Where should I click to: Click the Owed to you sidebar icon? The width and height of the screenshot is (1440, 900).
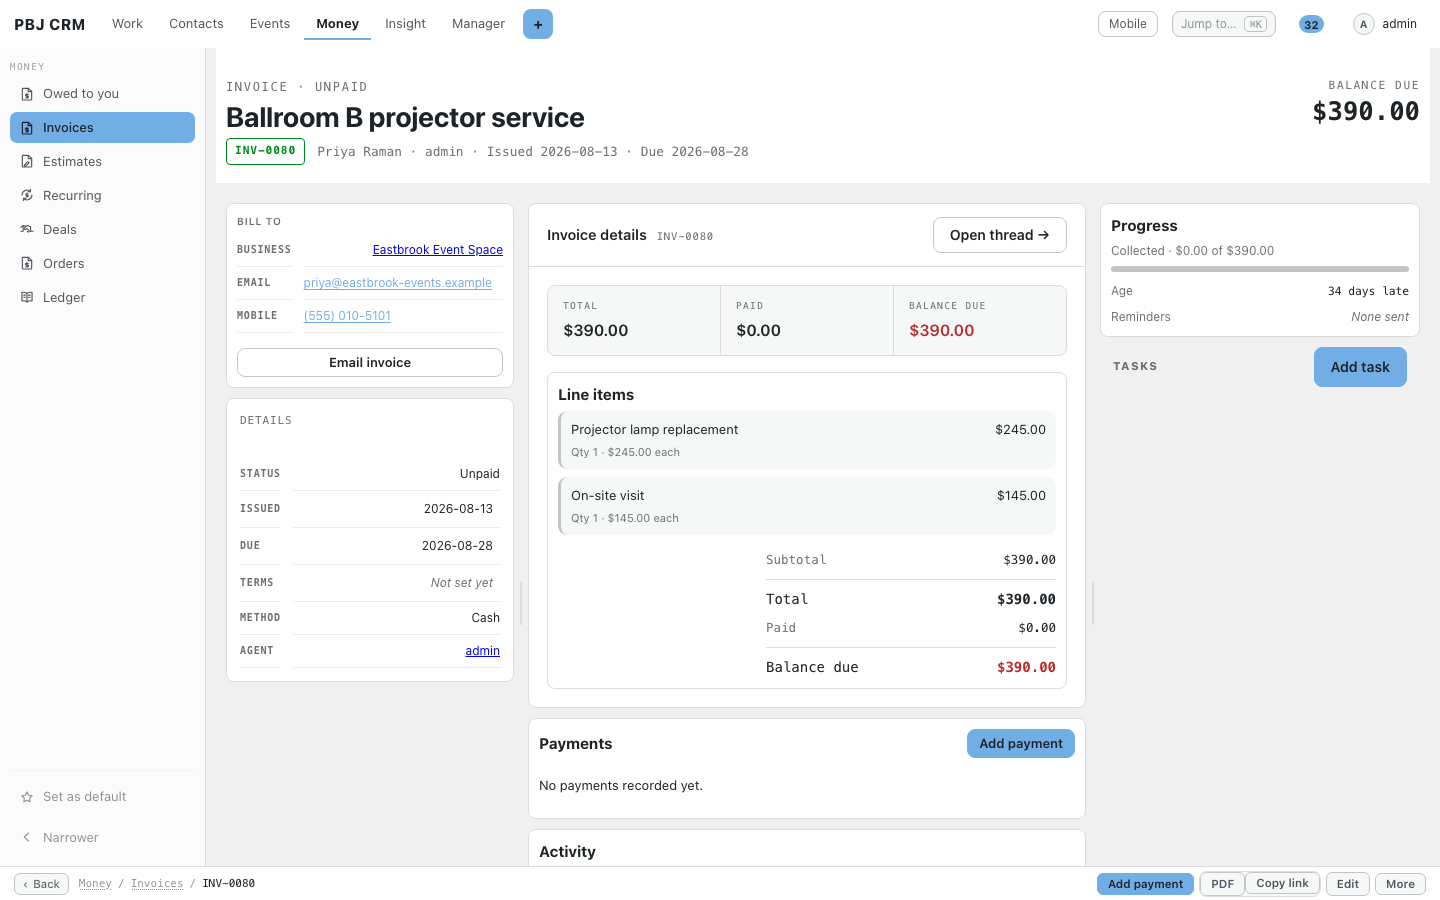pyautogui.click(x=27, y=94)
